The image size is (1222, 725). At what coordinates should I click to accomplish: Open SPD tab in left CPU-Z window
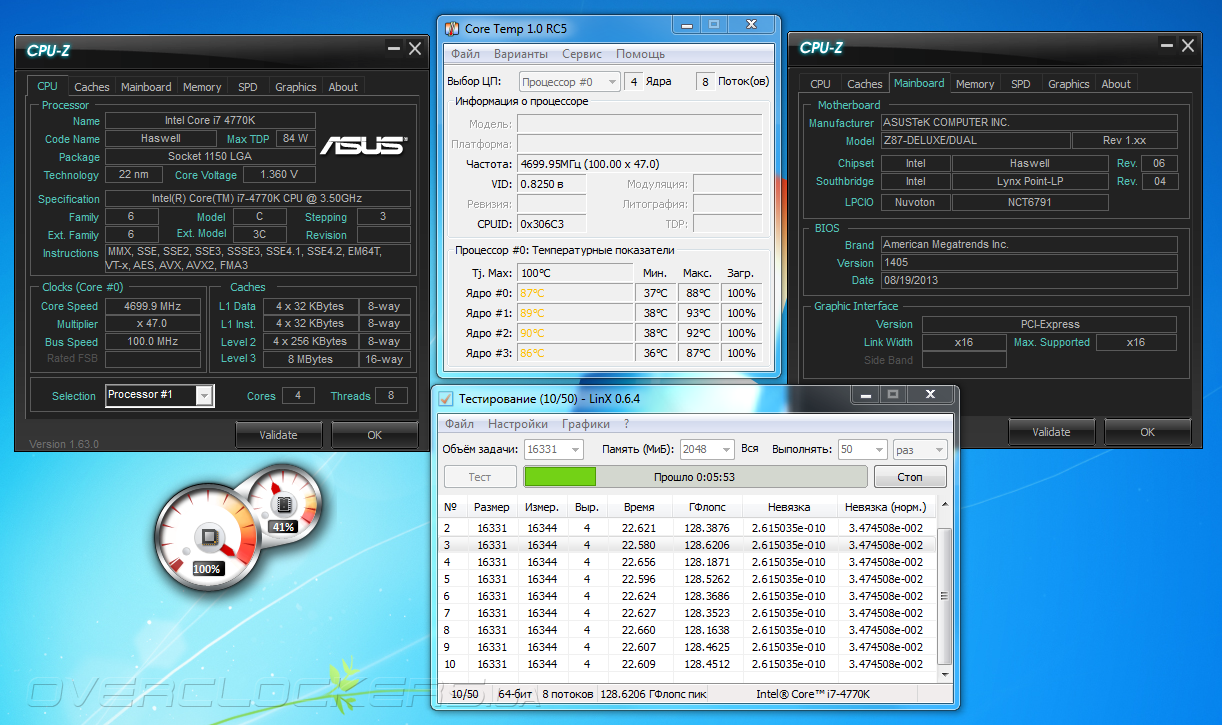(247, 87)
